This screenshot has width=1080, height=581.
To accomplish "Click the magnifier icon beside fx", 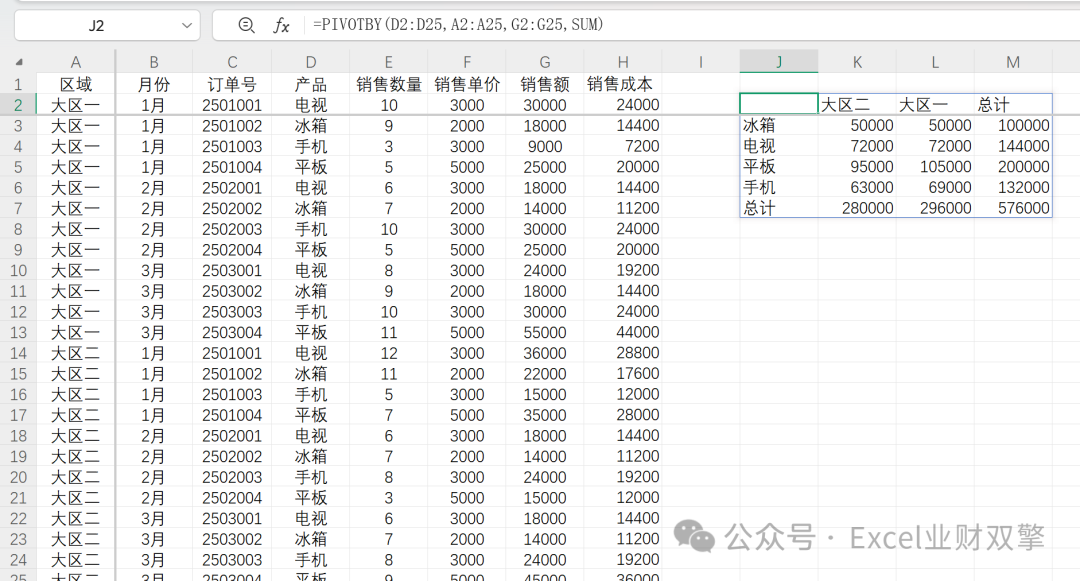I will (246, 25).
